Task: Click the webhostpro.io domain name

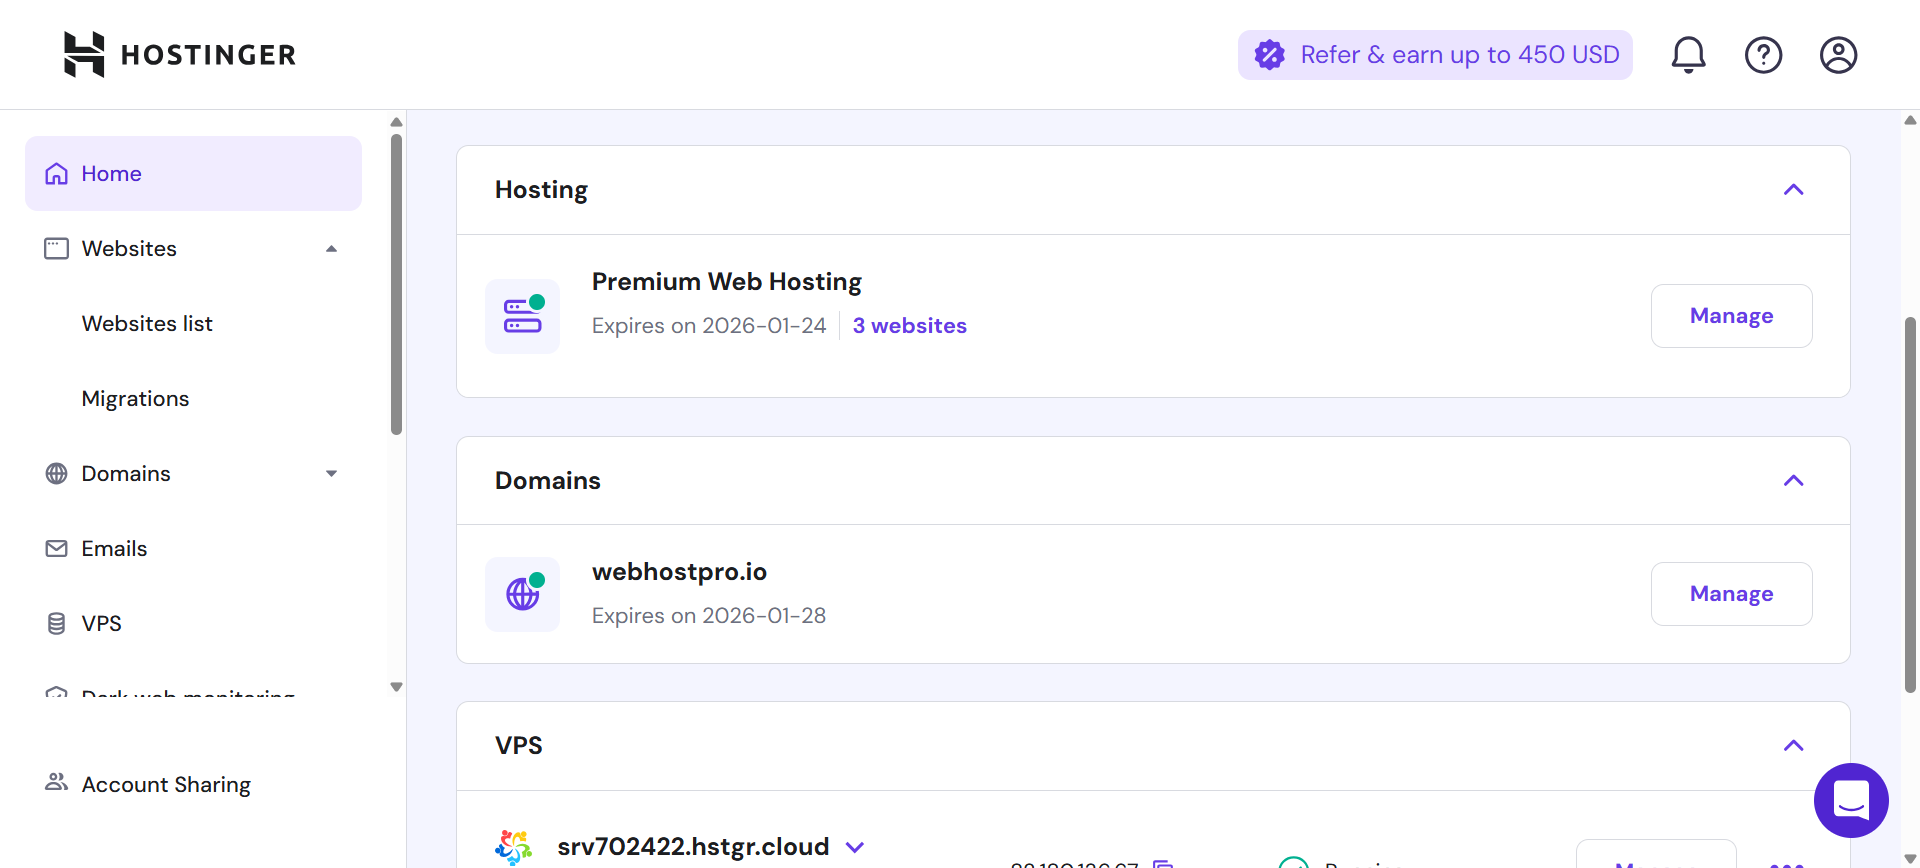Action: (679, 572)
